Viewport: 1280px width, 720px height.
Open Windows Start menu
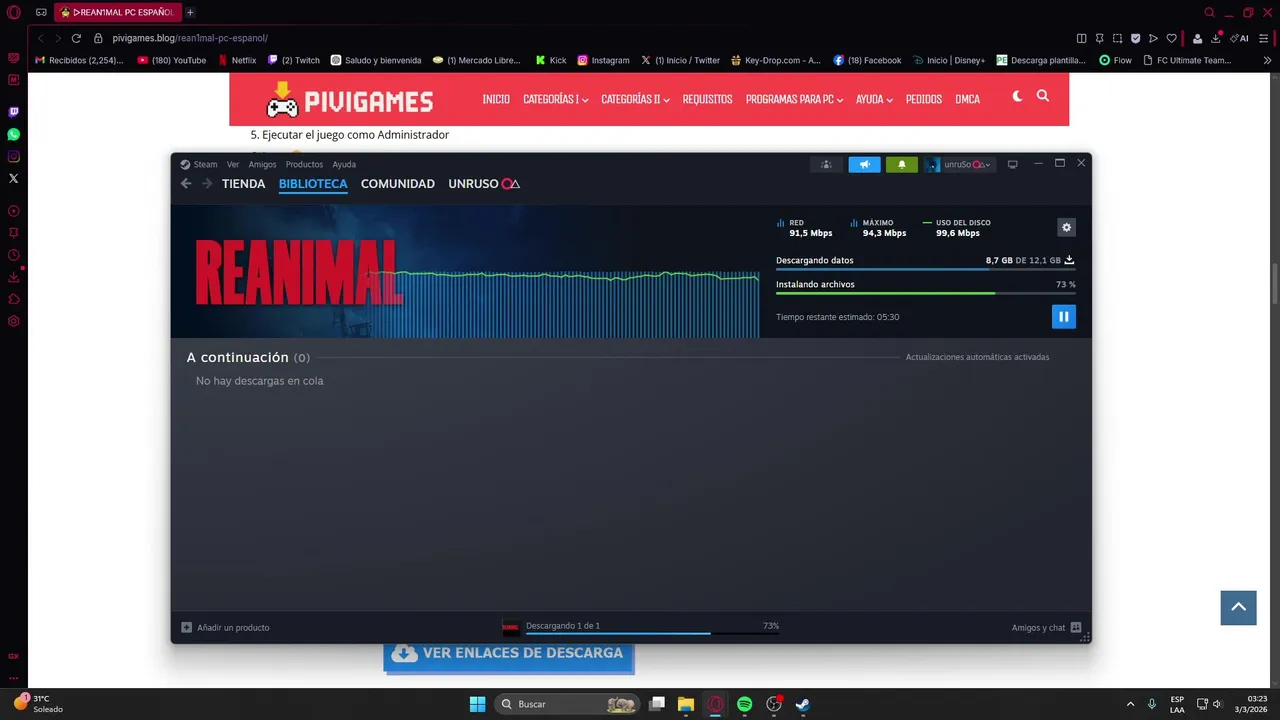click(477, 704)
